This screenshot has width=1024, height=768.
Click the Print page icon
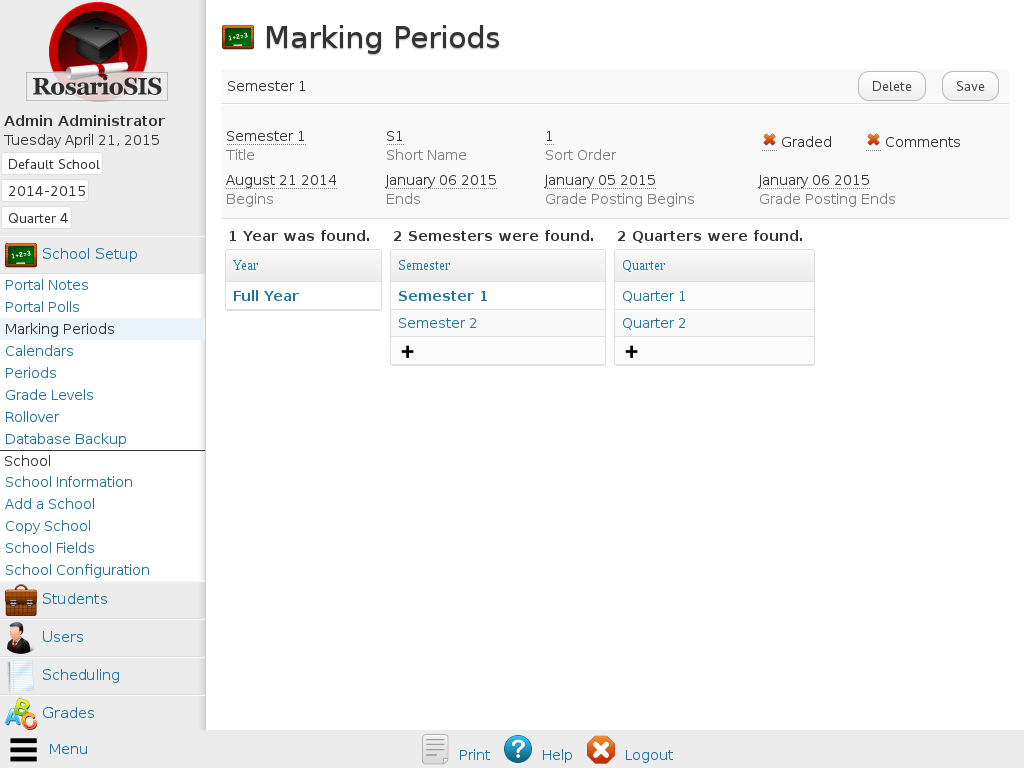(435, 750)
